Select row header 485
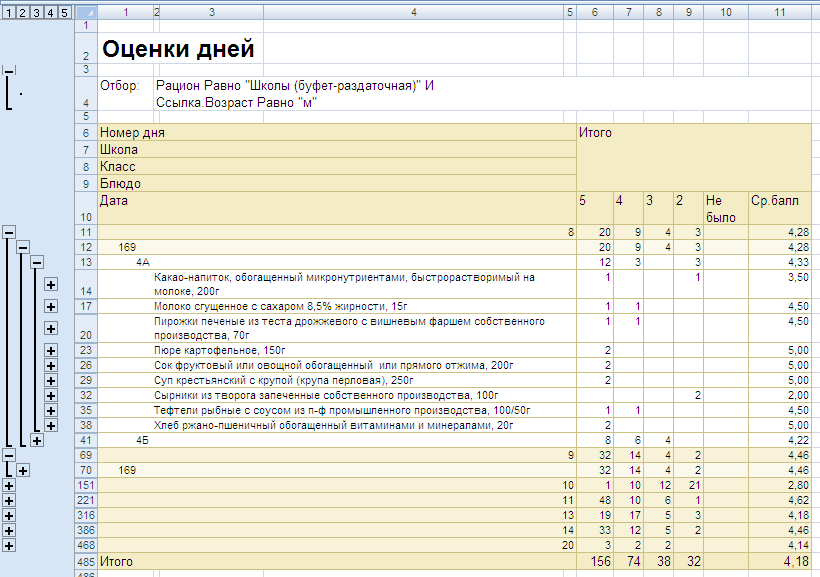This screenshot has height=577, width=820. coord(86,562)
